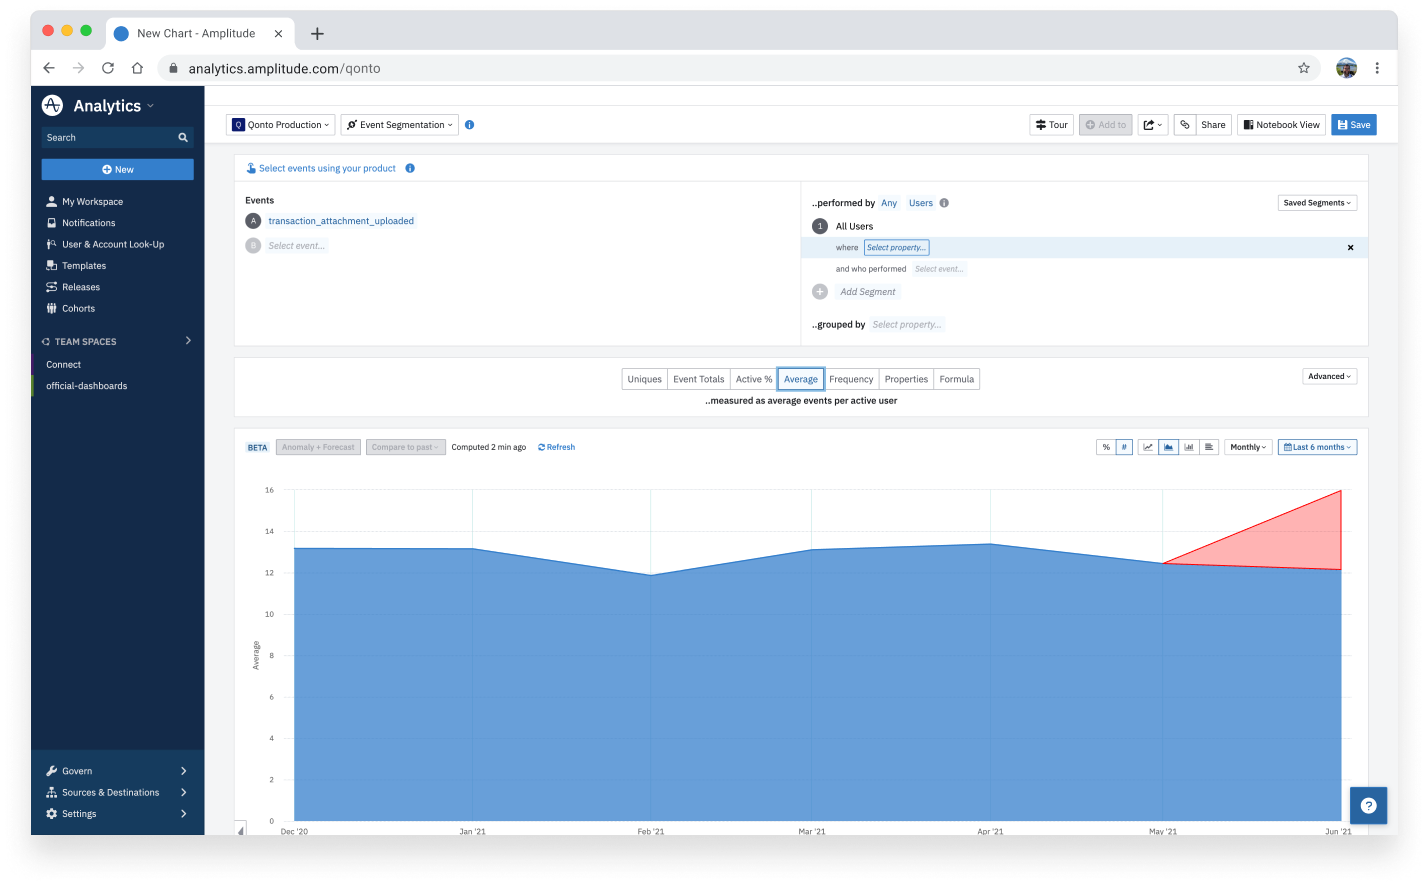Select Frequency measure tab
The height and width of the screenshot is (885, 1428).
coord(851,379)
